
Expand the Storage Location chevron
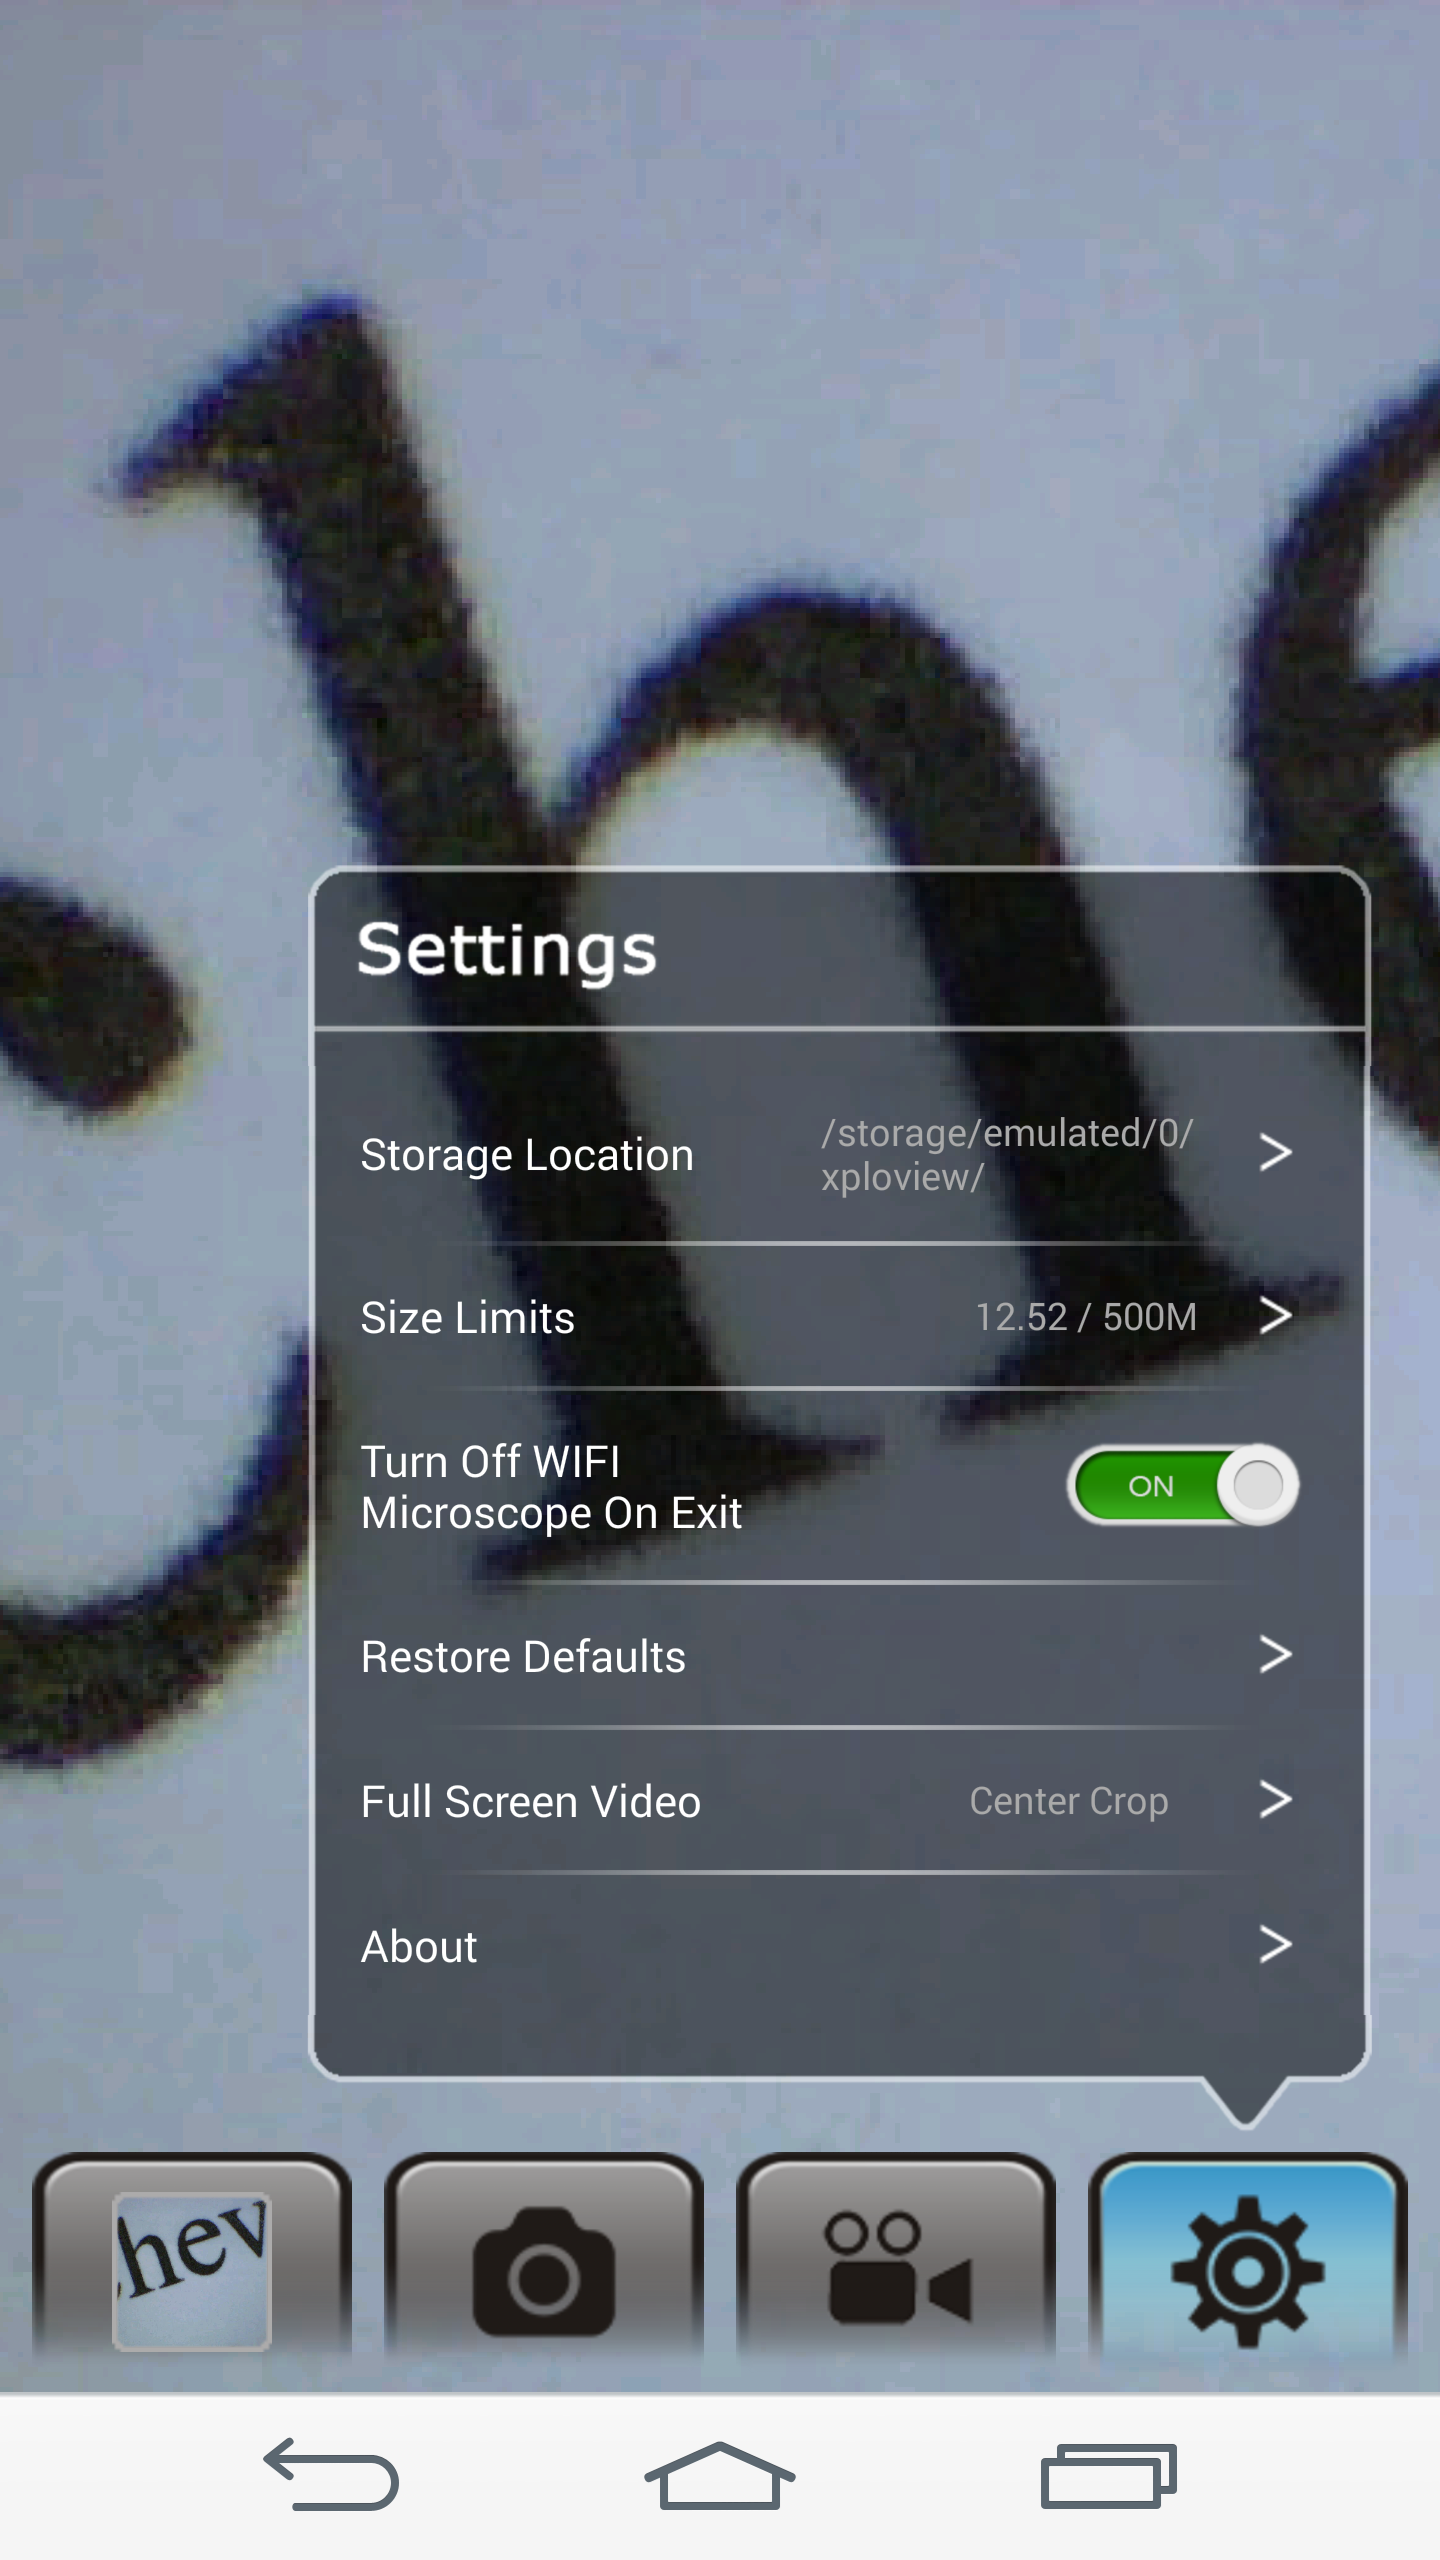(x=1275, y=1153)
